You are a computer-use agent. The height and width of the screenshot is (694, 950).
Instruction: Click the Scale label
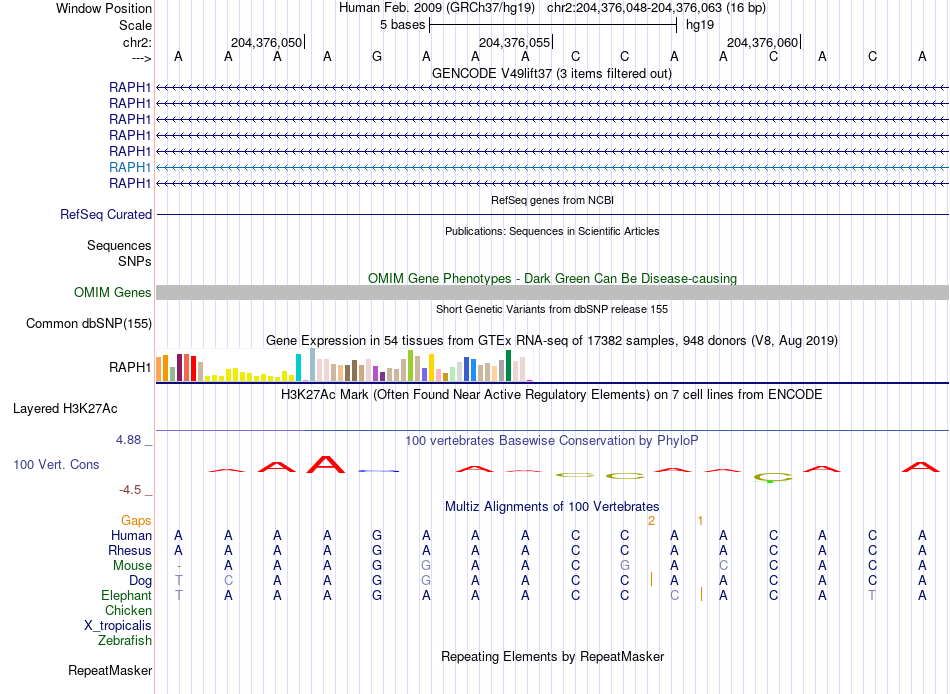(135, 25)
